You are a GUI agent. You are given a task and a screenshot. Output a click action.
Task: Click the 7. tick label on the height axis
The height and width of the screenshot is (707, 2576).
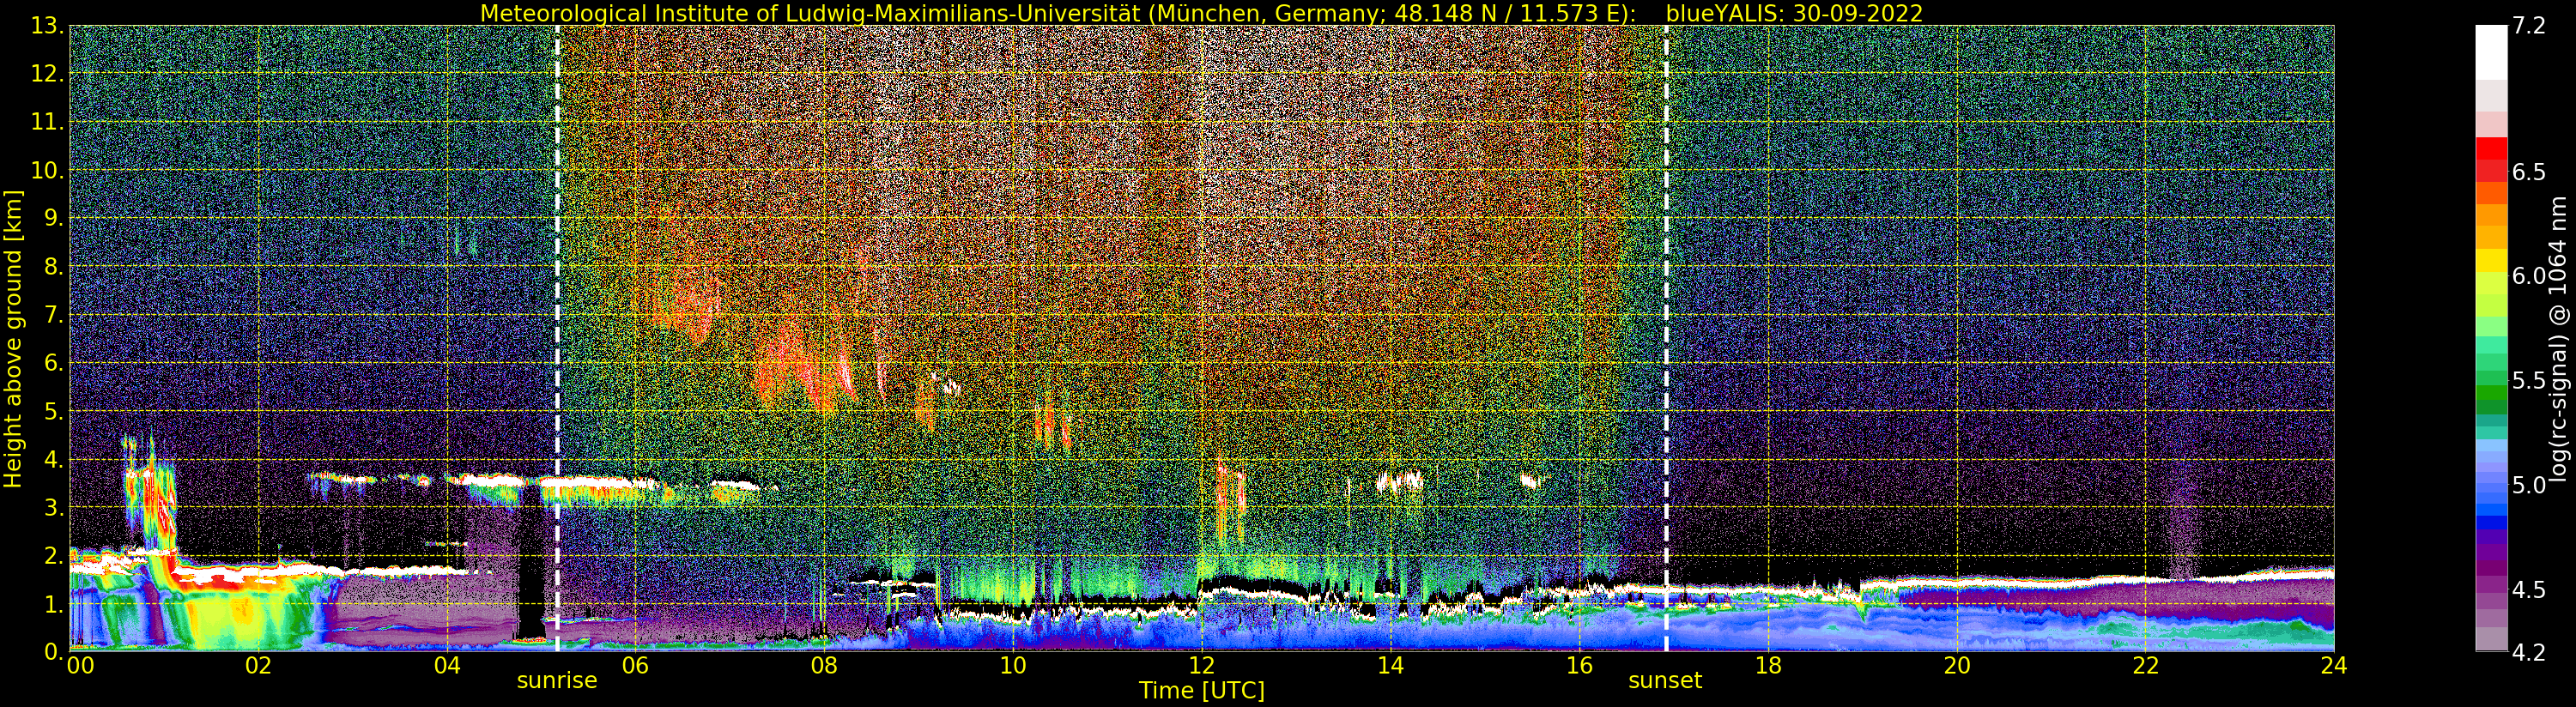point(53,315)
